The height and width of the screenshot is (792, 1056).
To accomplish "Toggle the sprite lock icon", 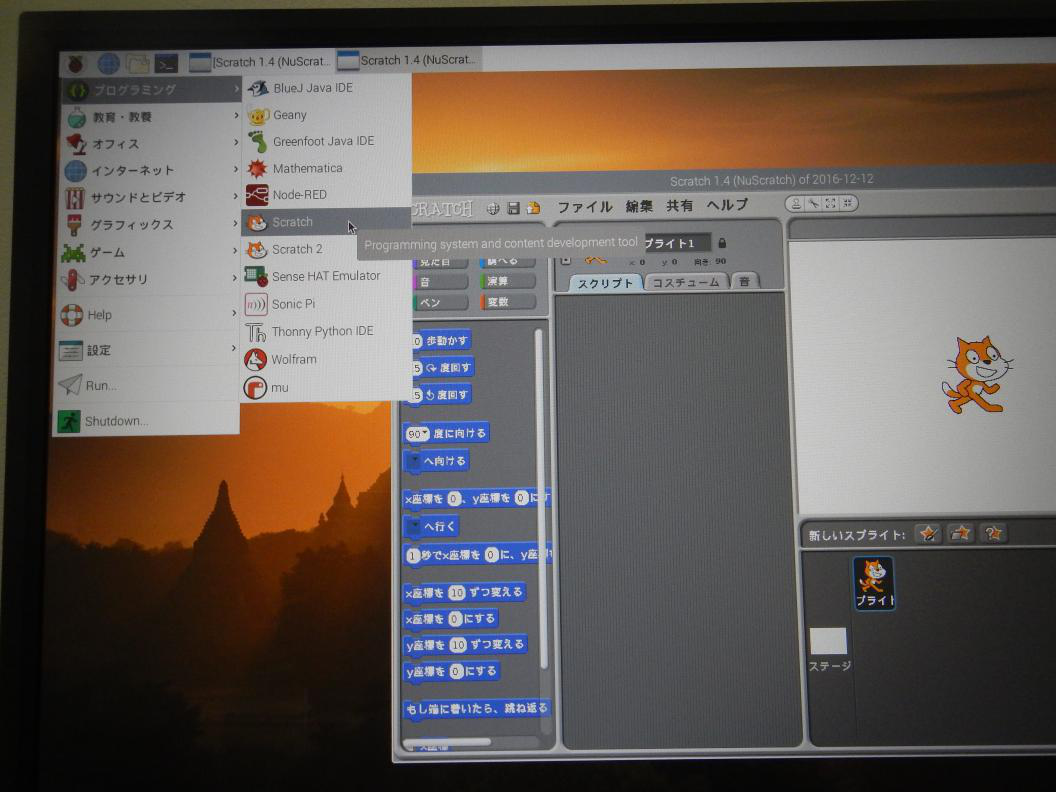I will [722, 242].
